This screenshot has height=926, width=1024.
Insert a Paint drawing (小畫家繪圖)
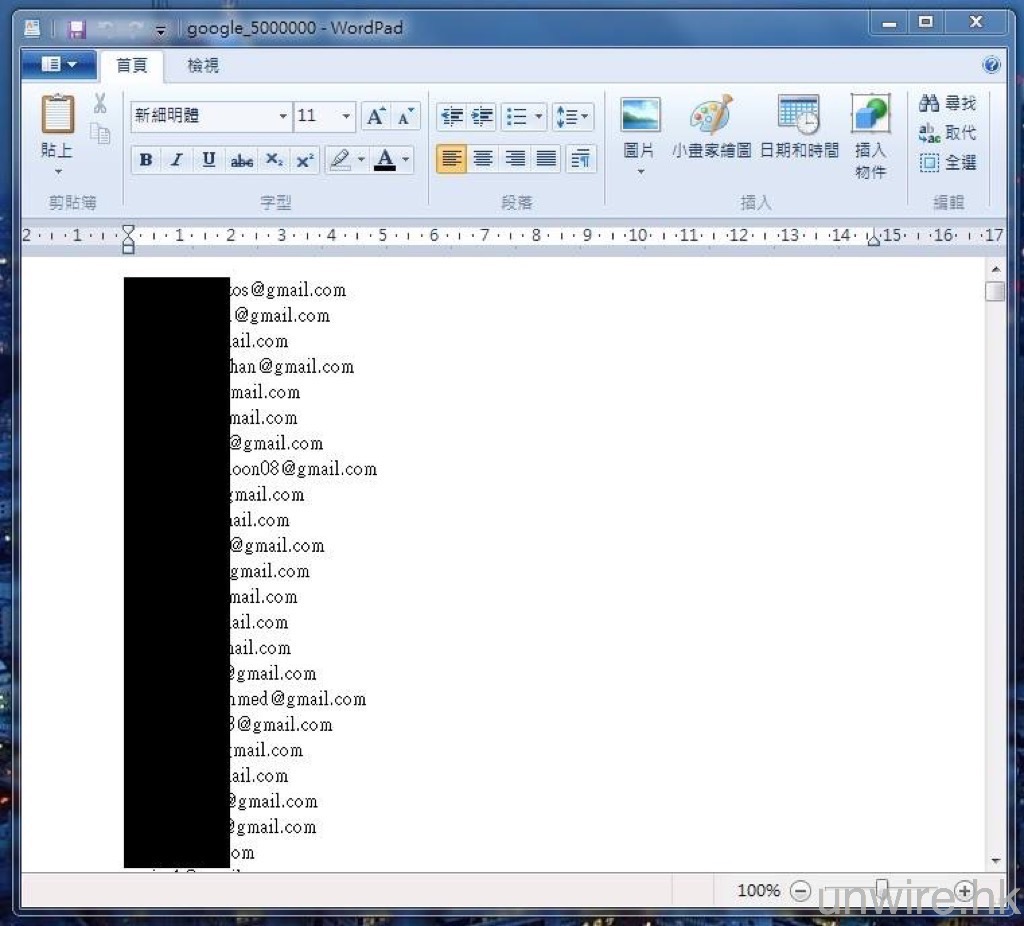[711, 117]
